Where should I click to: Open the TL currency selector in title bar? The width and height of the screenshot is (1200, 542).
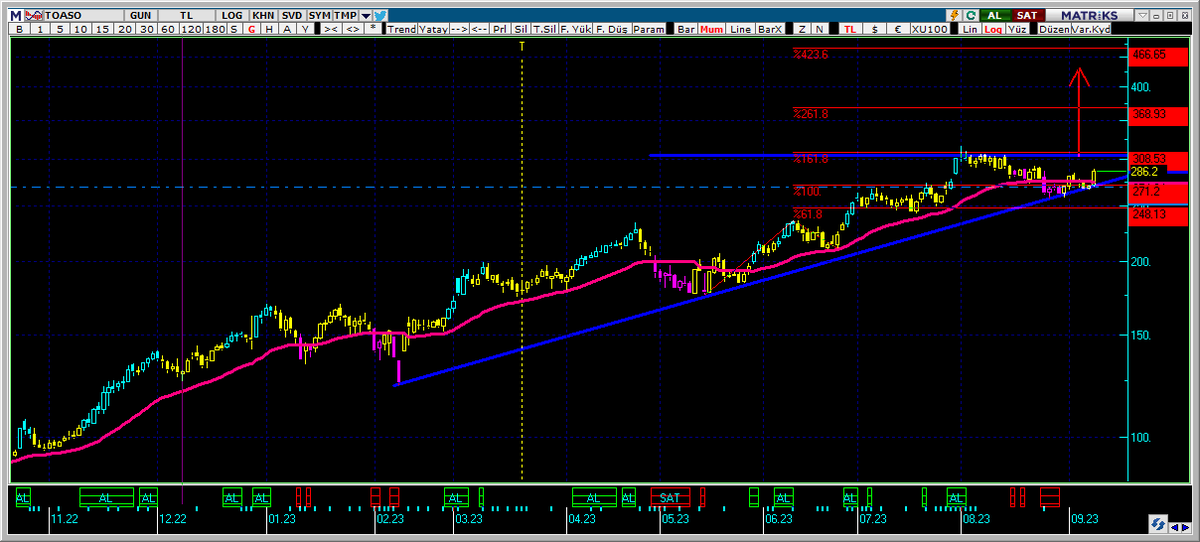(x=187, y=15)
